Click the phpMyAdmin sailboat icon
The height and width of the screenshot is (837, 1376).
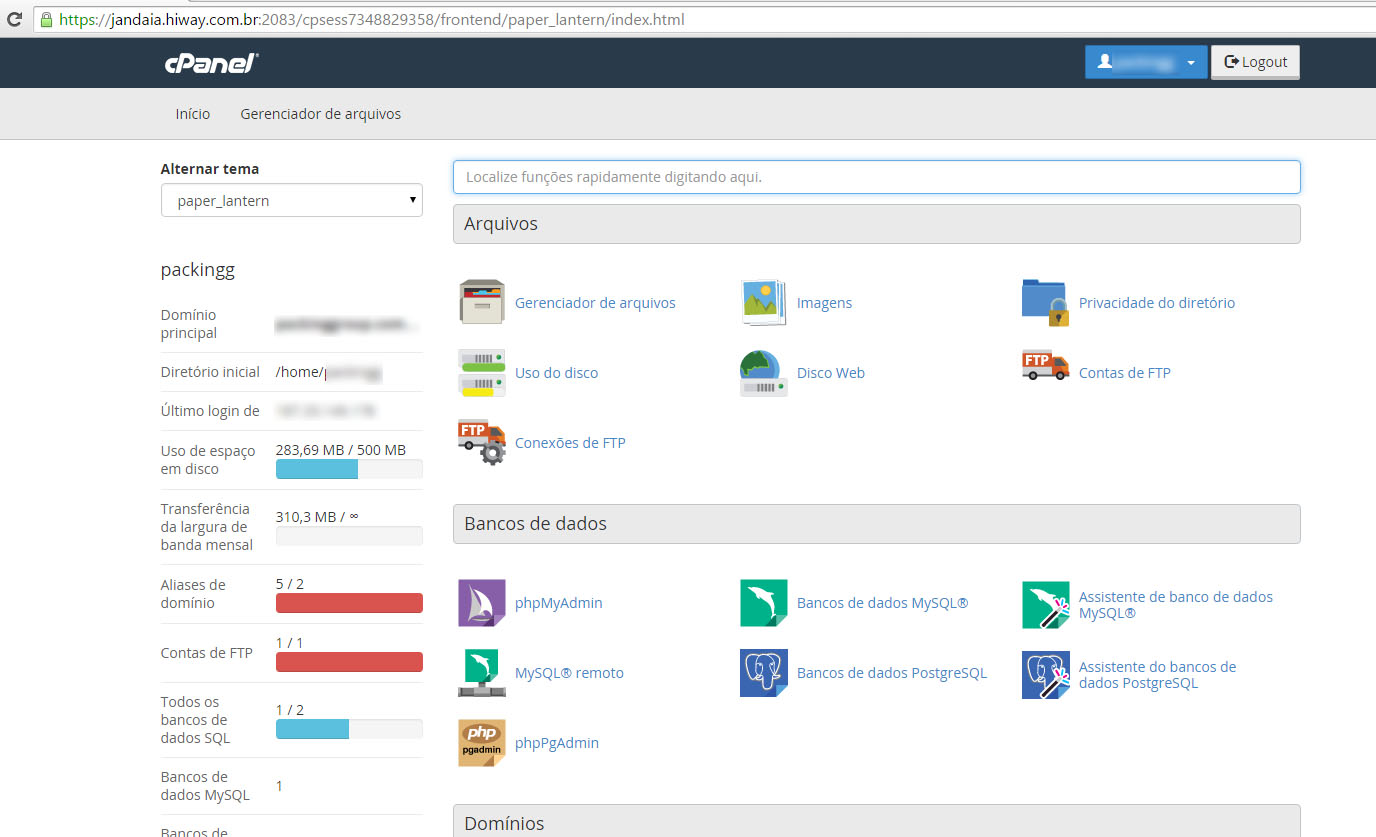(482, 603)
